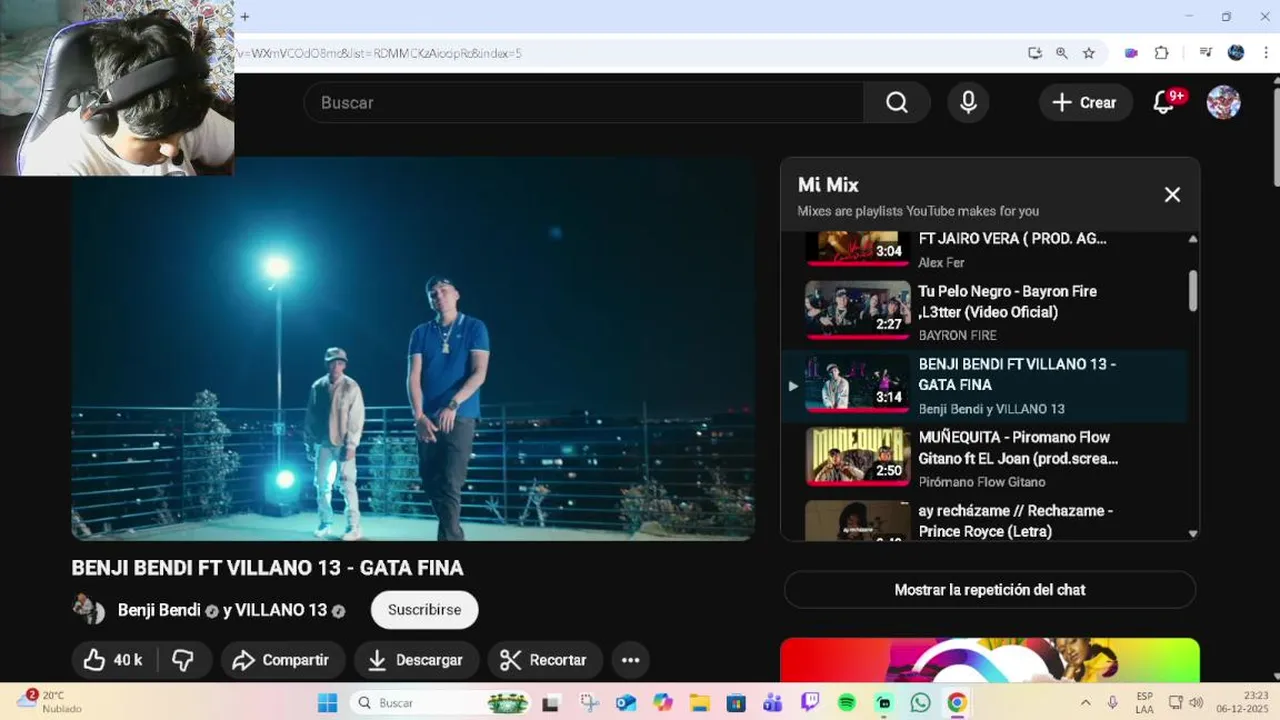
Task: Click the Alex Fer channel name
Action: point(941,262)
